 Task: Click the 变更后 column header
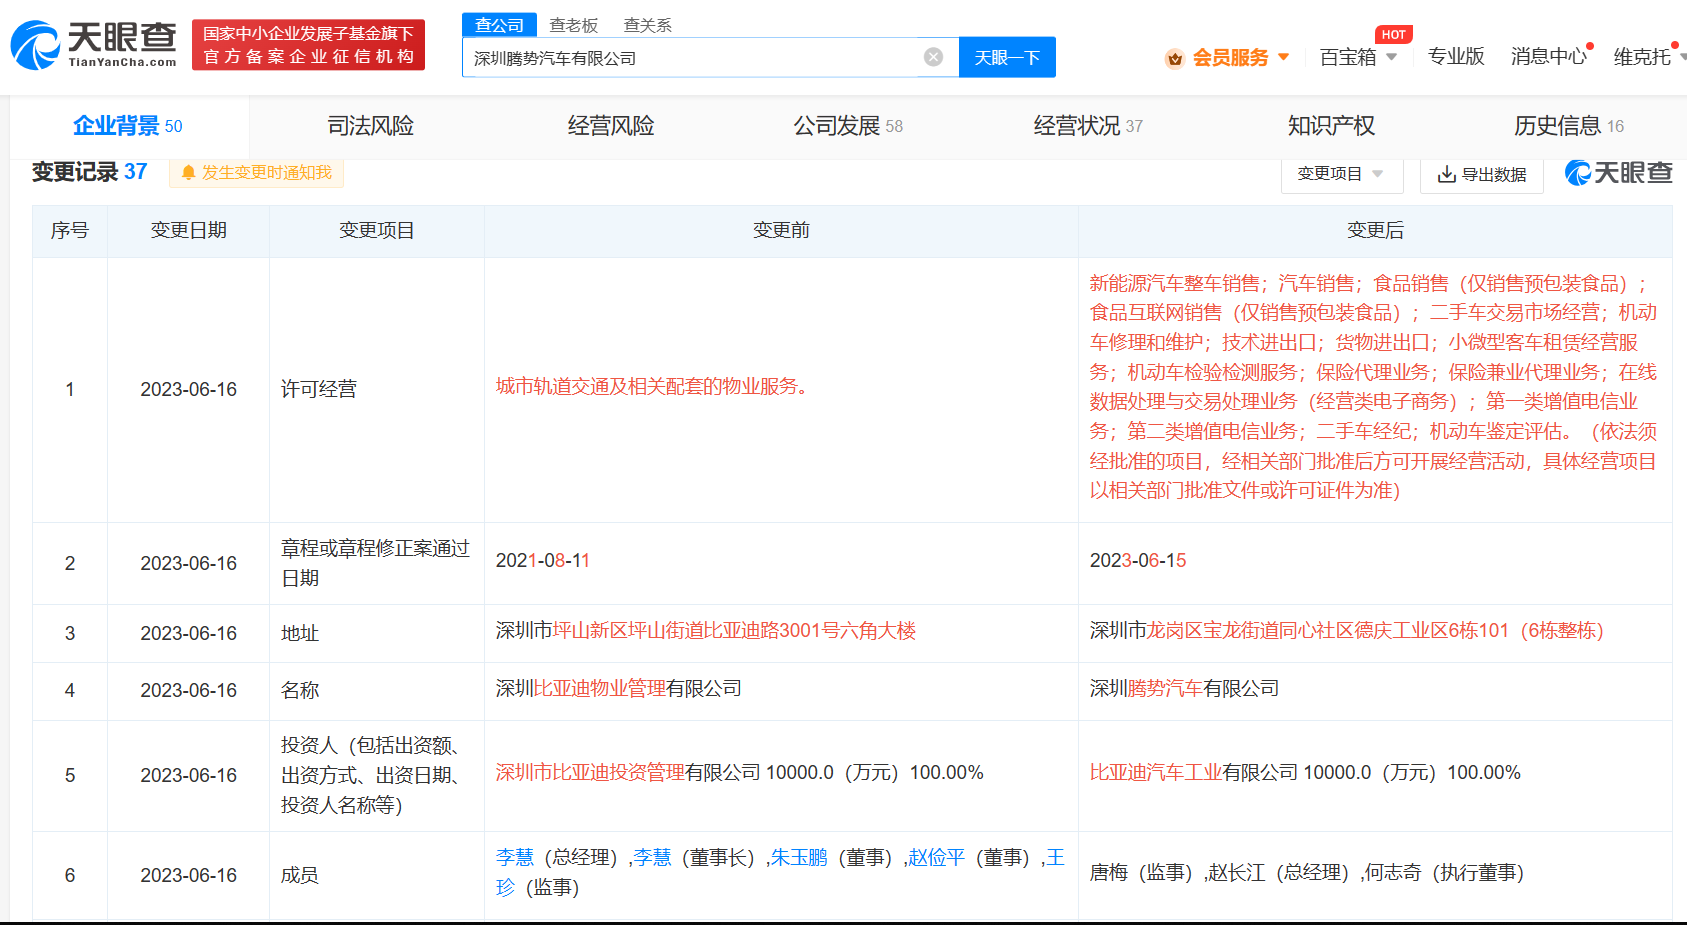point(1375,231)
